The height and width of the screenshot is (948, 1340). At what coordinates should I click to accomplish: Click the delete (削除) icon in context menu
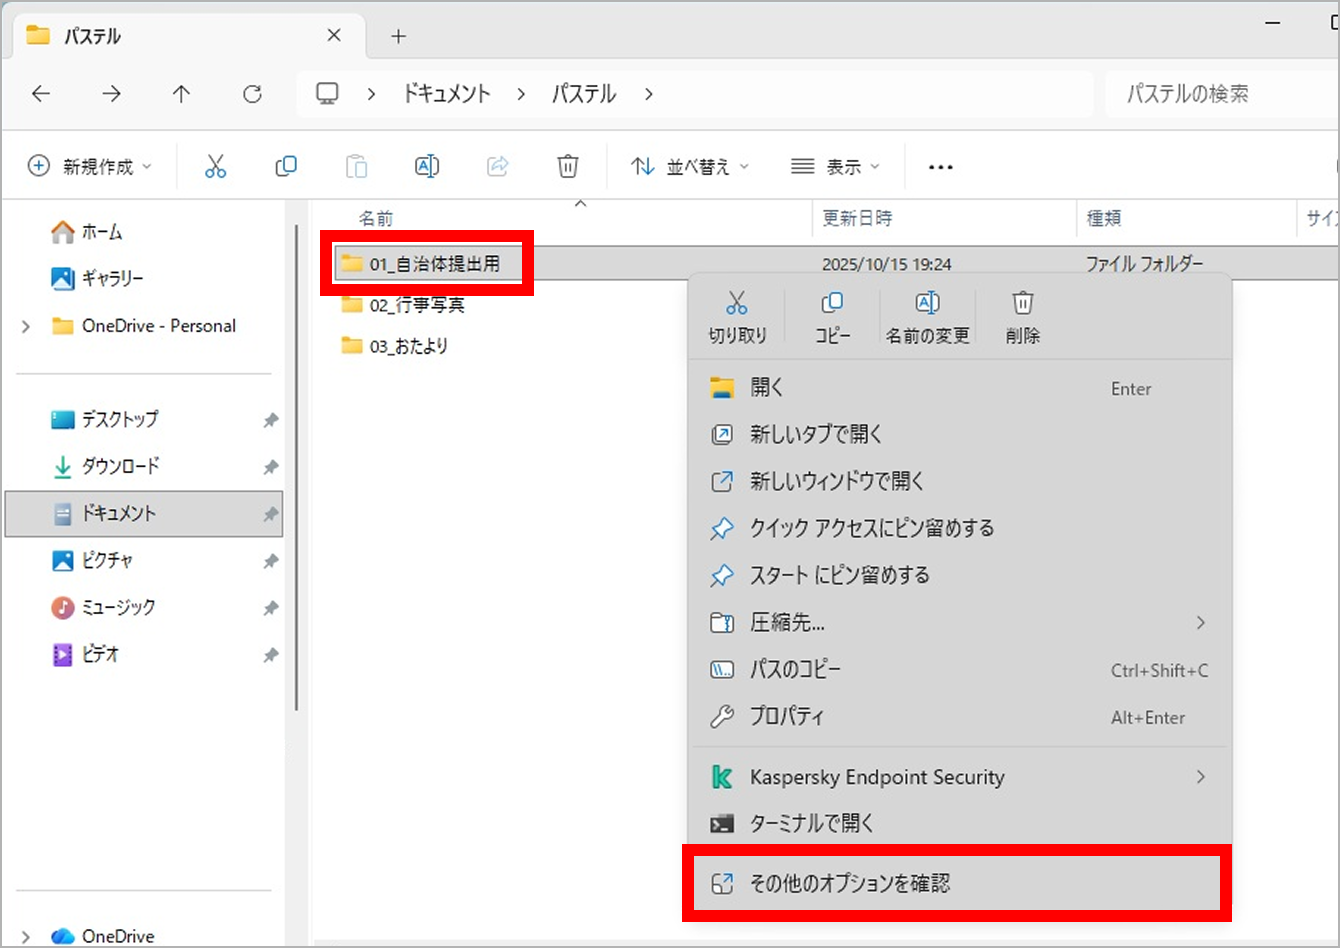(x=1022, y=303)
